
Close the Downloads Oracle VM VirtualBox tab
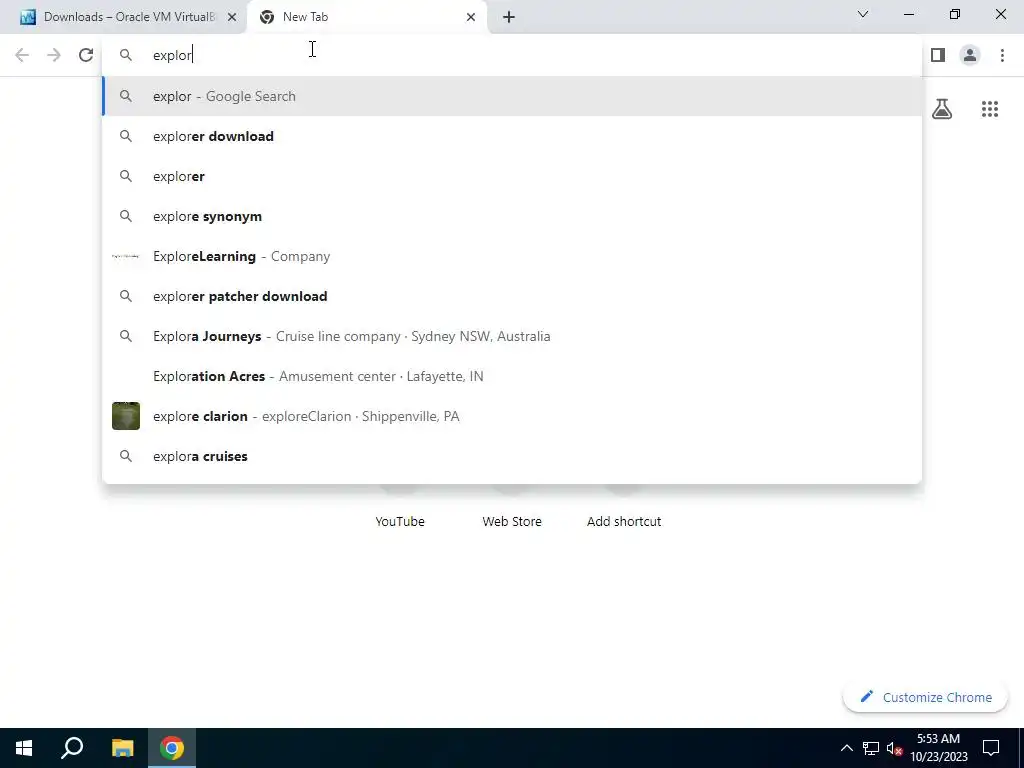[232, 17]
